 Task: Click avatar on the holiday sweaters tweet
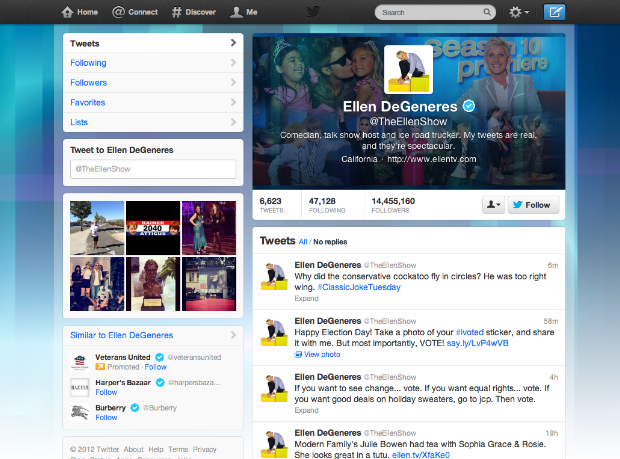[274, 388]
